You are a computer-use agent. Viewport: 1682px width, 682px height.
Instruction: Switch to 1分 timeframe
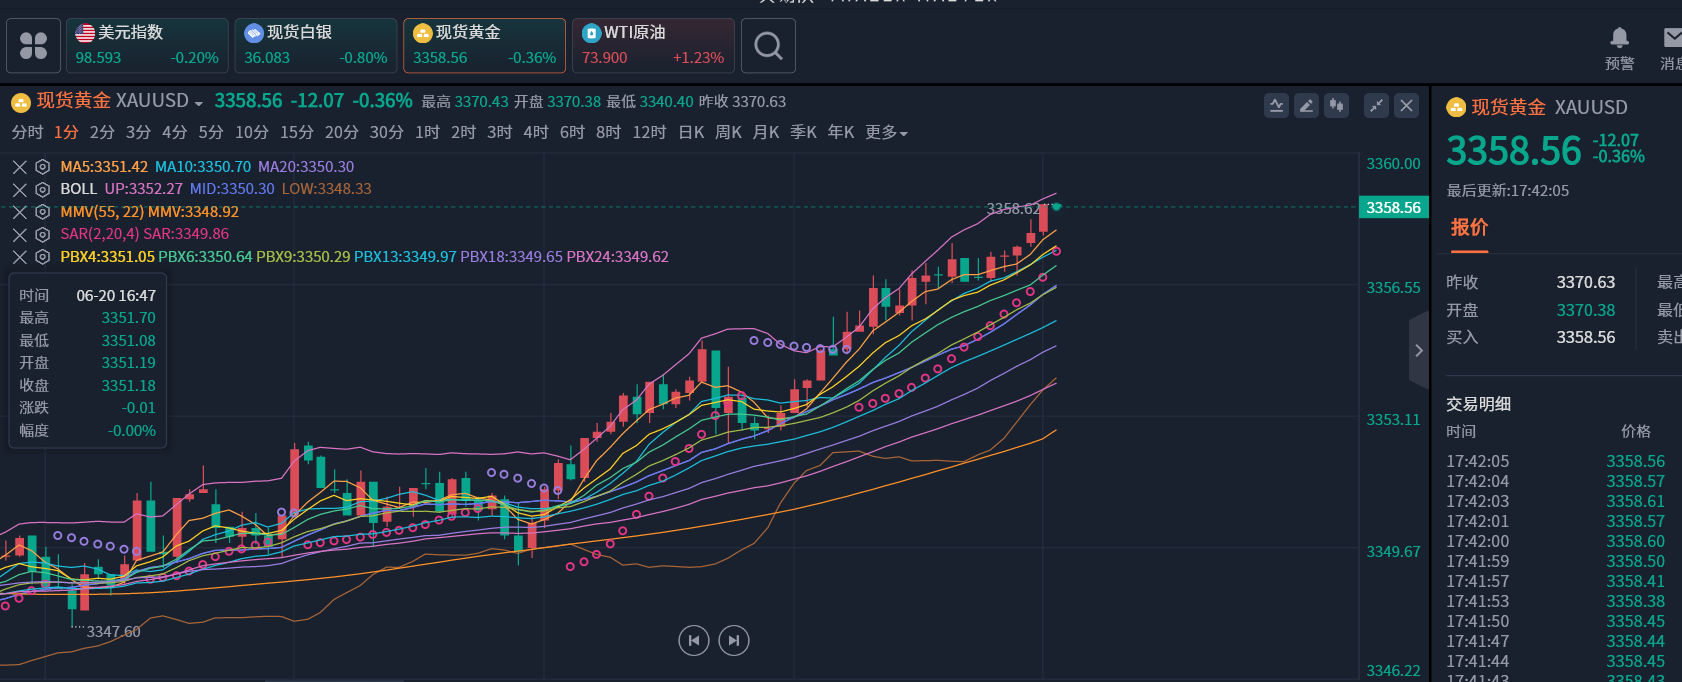pyautogui.click(x=66, y=132)
